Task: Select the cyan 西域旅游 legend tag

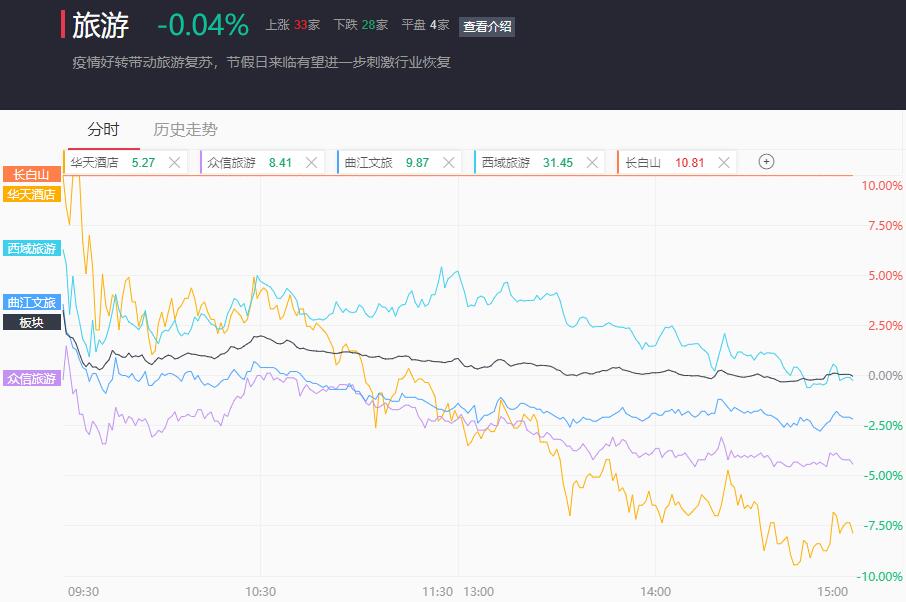Action: 32,248
